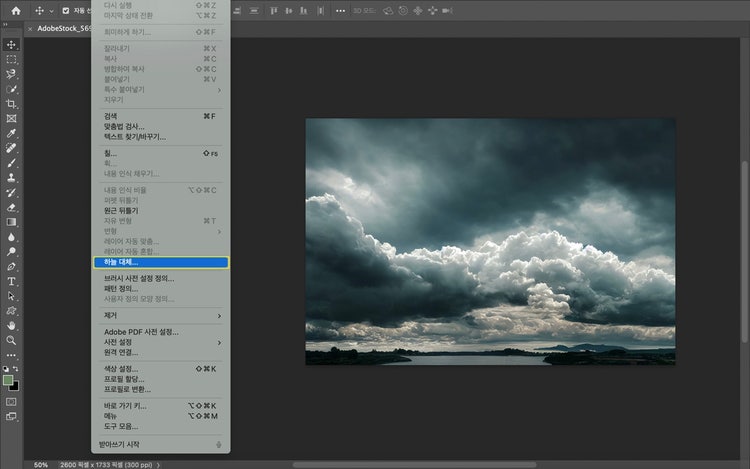
Task: Click the green foreground color swatch
Action: (8, 380)
